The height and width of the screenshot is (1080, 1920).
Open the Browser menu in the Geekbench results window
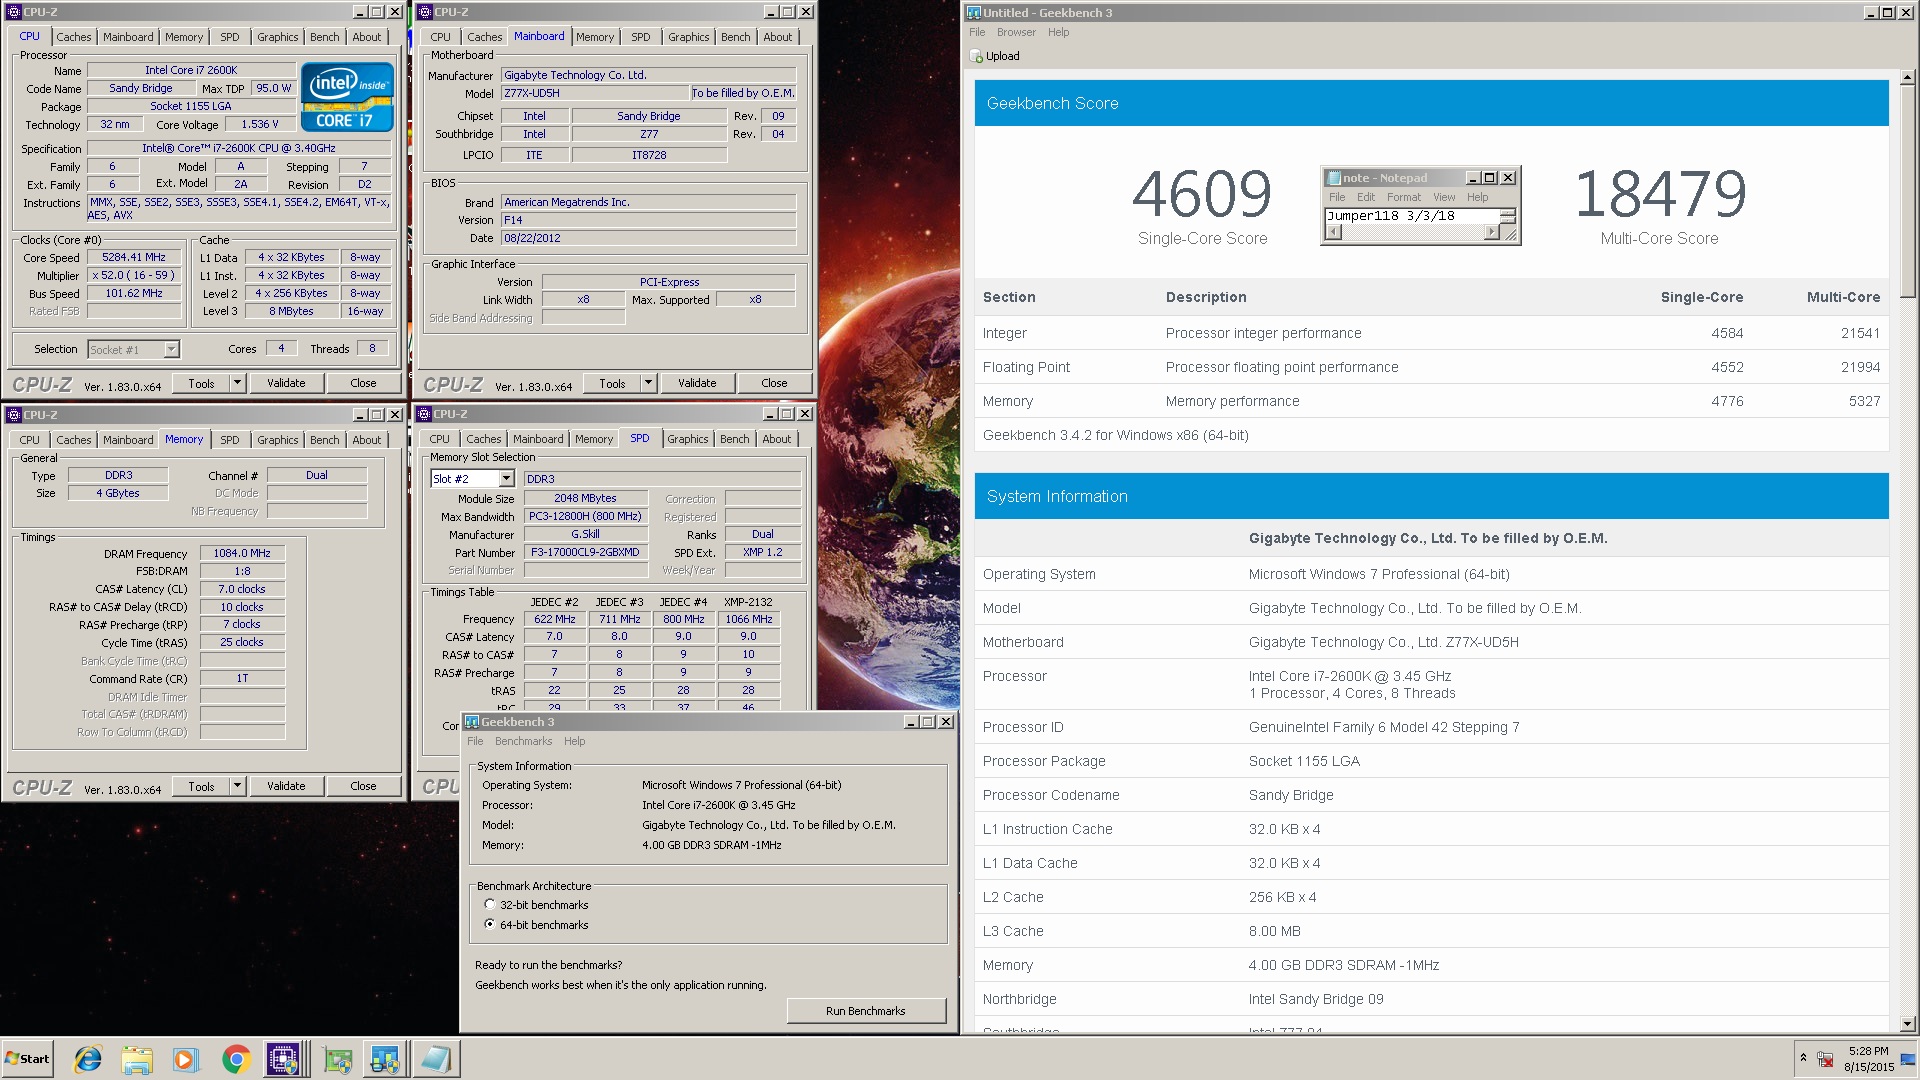[x=1016, y=32]
